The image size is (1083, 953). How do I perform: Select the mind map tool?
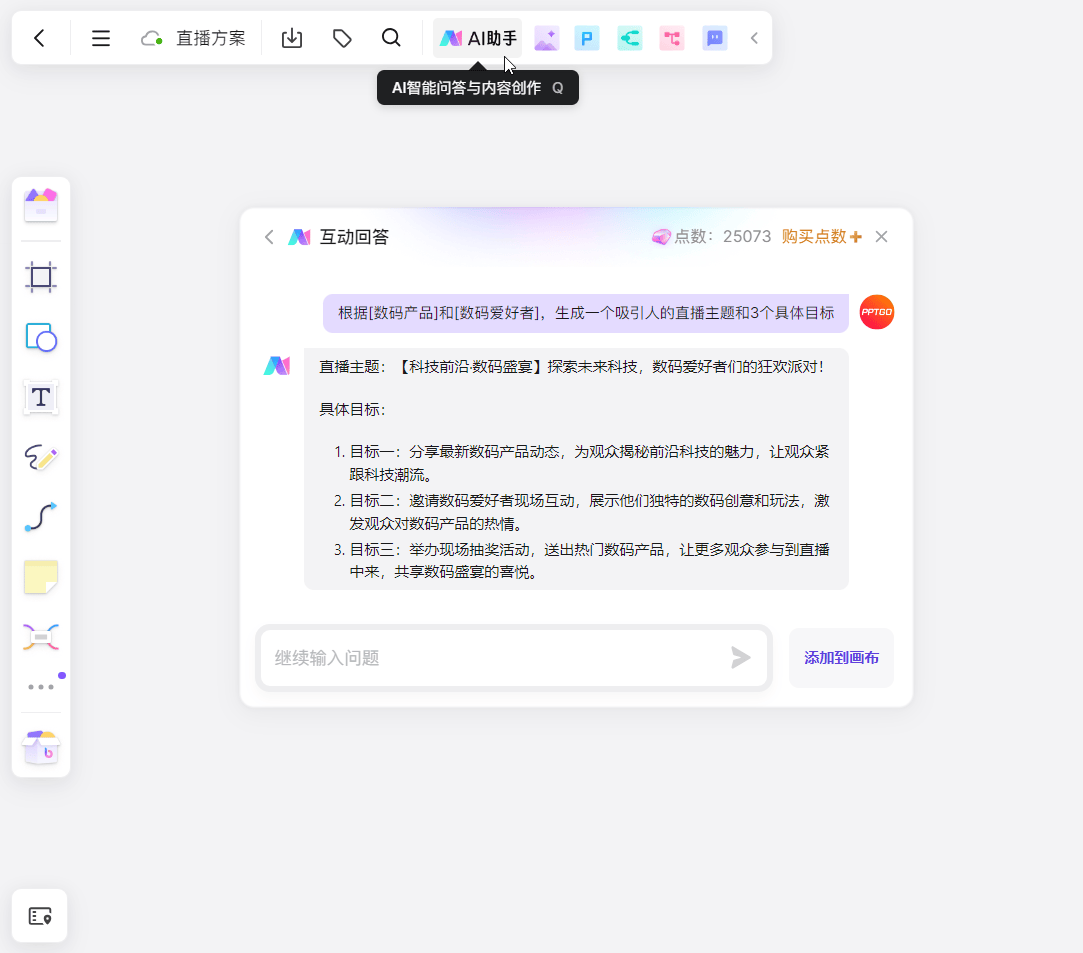(x=41, y=636)
